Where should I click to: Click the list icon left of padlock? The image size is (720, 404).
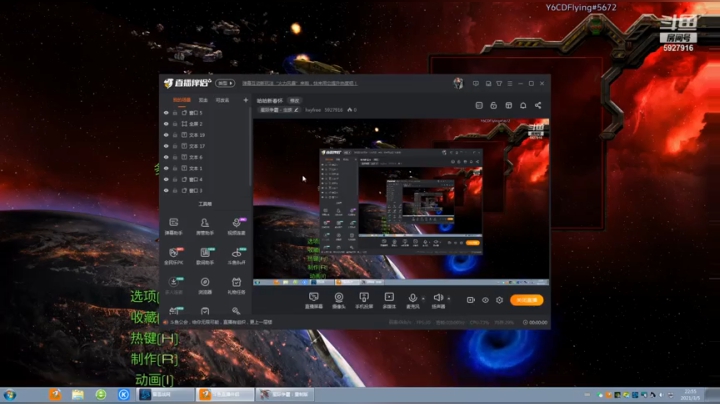479,105
